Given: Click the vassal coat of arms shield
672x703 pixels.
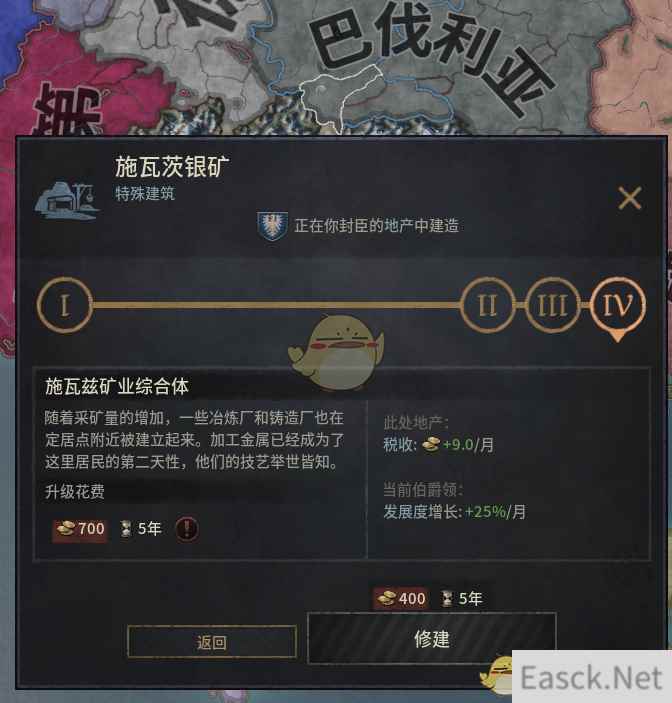Looking at the screenshot, I should (273, 226).
